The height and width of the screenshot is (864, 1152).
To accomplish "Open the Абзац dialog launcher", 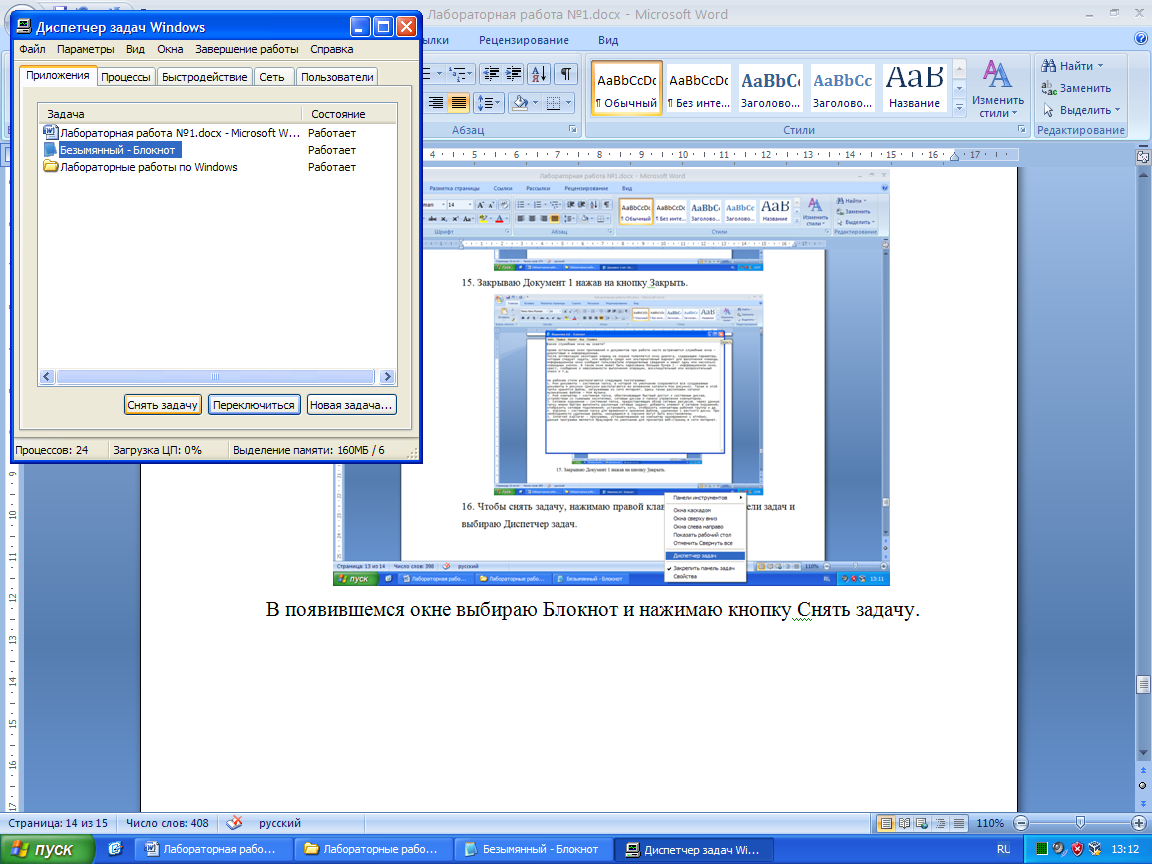I will (x=572, y=129).
